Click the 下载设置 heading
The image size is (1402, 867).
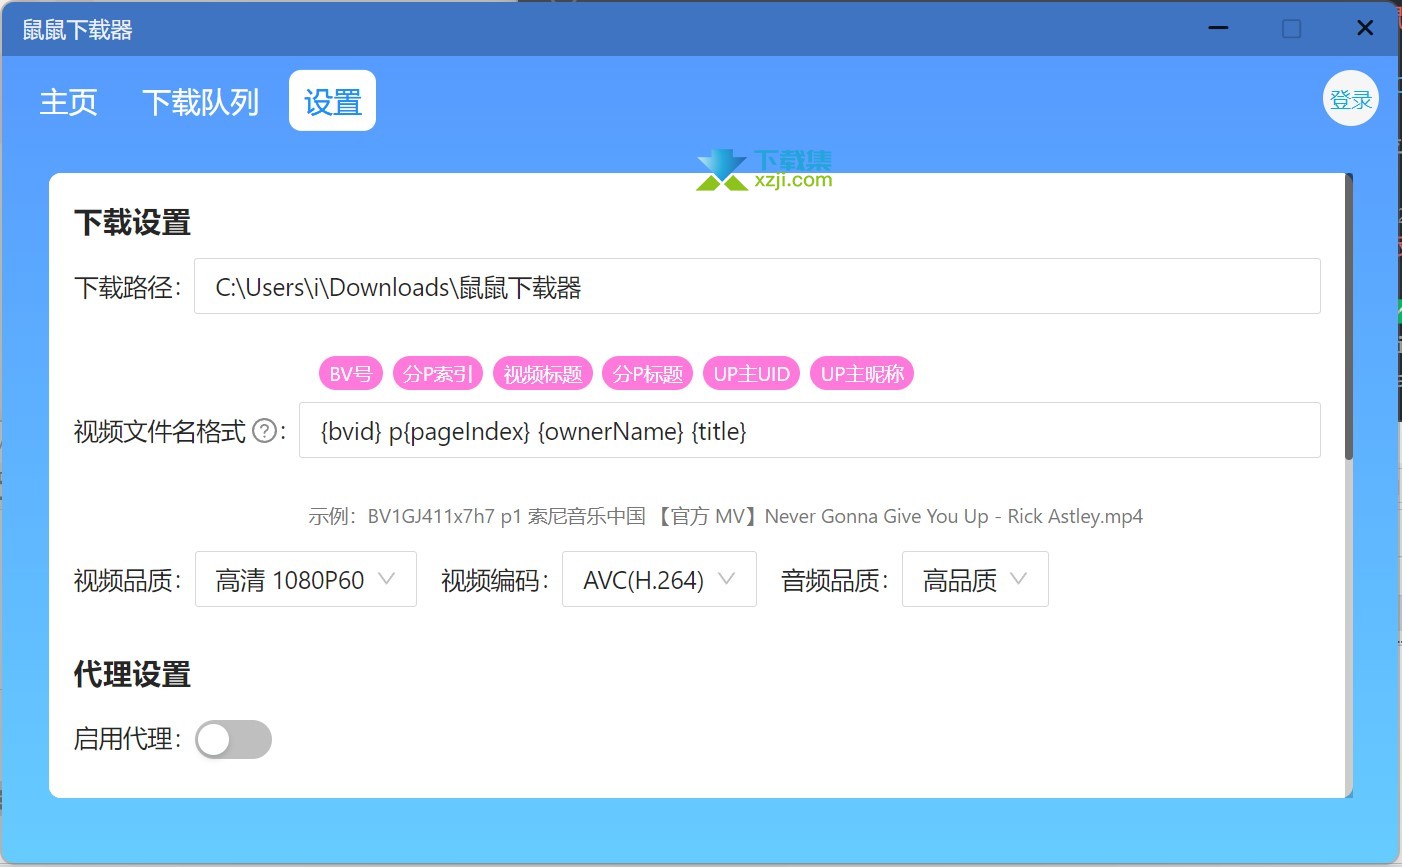pos(132,222)
